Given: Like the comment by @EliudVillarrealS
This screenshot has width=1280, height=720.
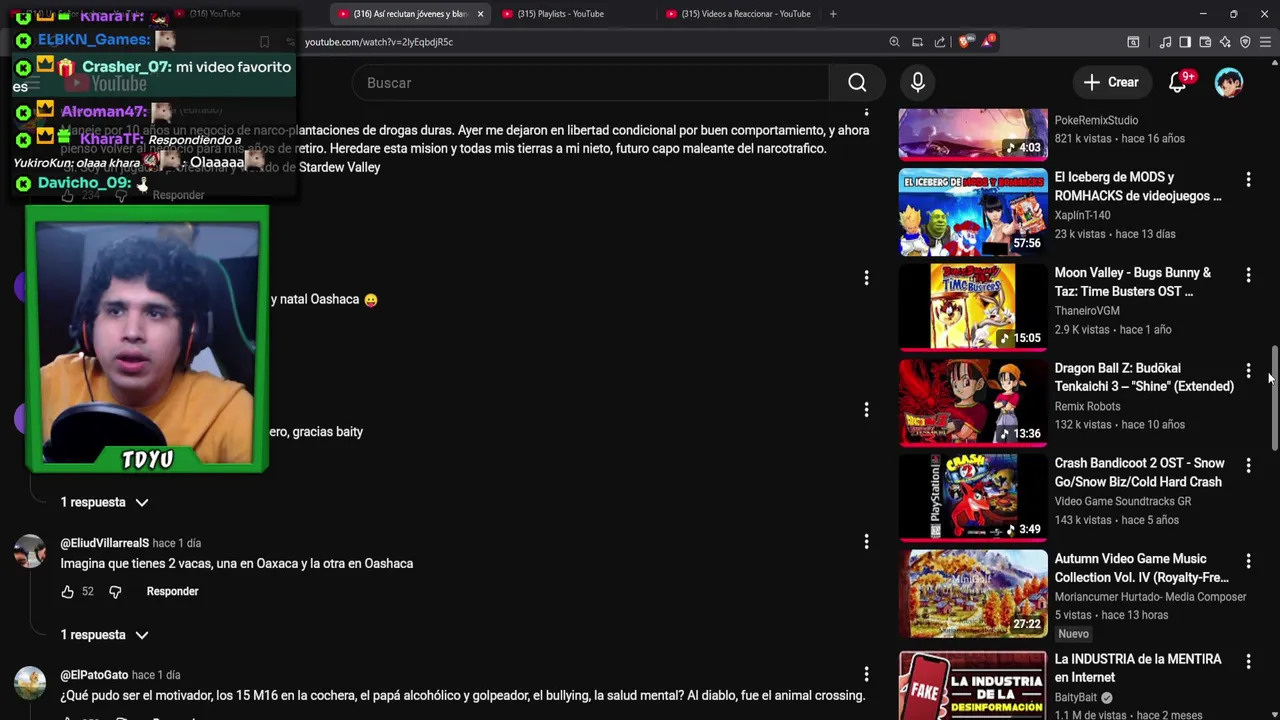Looking at the screenshot, I should click(67, 592).
